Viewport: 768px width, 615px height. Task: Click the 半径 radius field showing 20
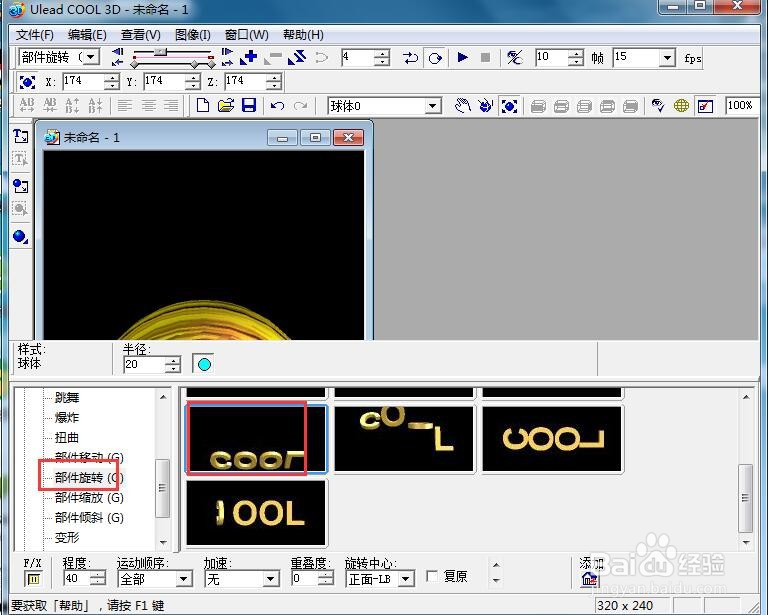[144, 364]
